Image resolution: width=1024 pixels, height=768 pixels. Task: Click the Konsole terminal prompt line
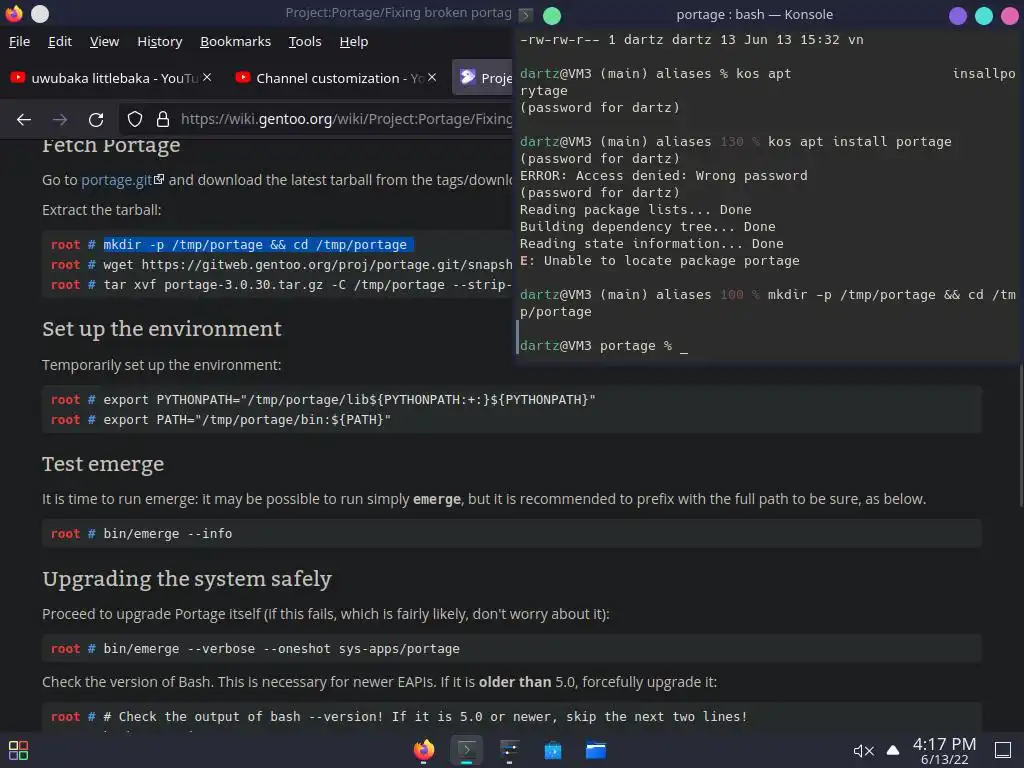coord(604,345)
